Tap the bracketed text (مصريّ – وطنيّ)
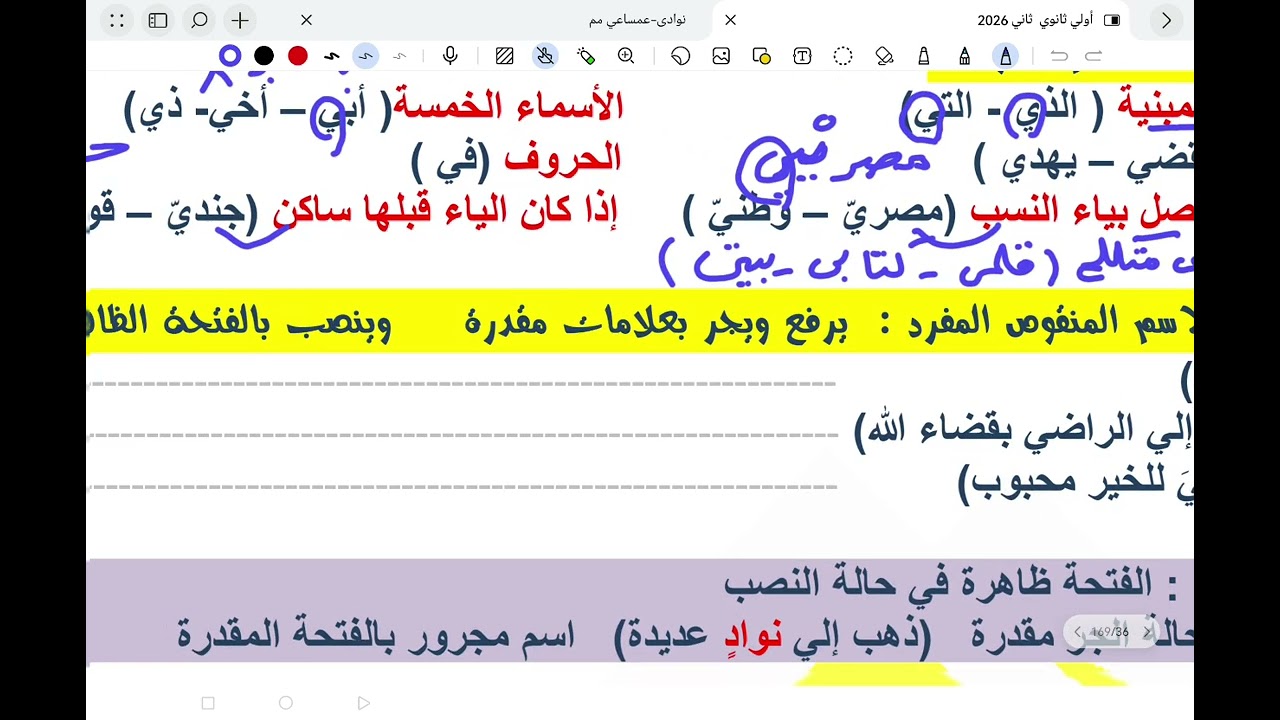Screen dimensions: 1280x720 (x=820, y=212)
